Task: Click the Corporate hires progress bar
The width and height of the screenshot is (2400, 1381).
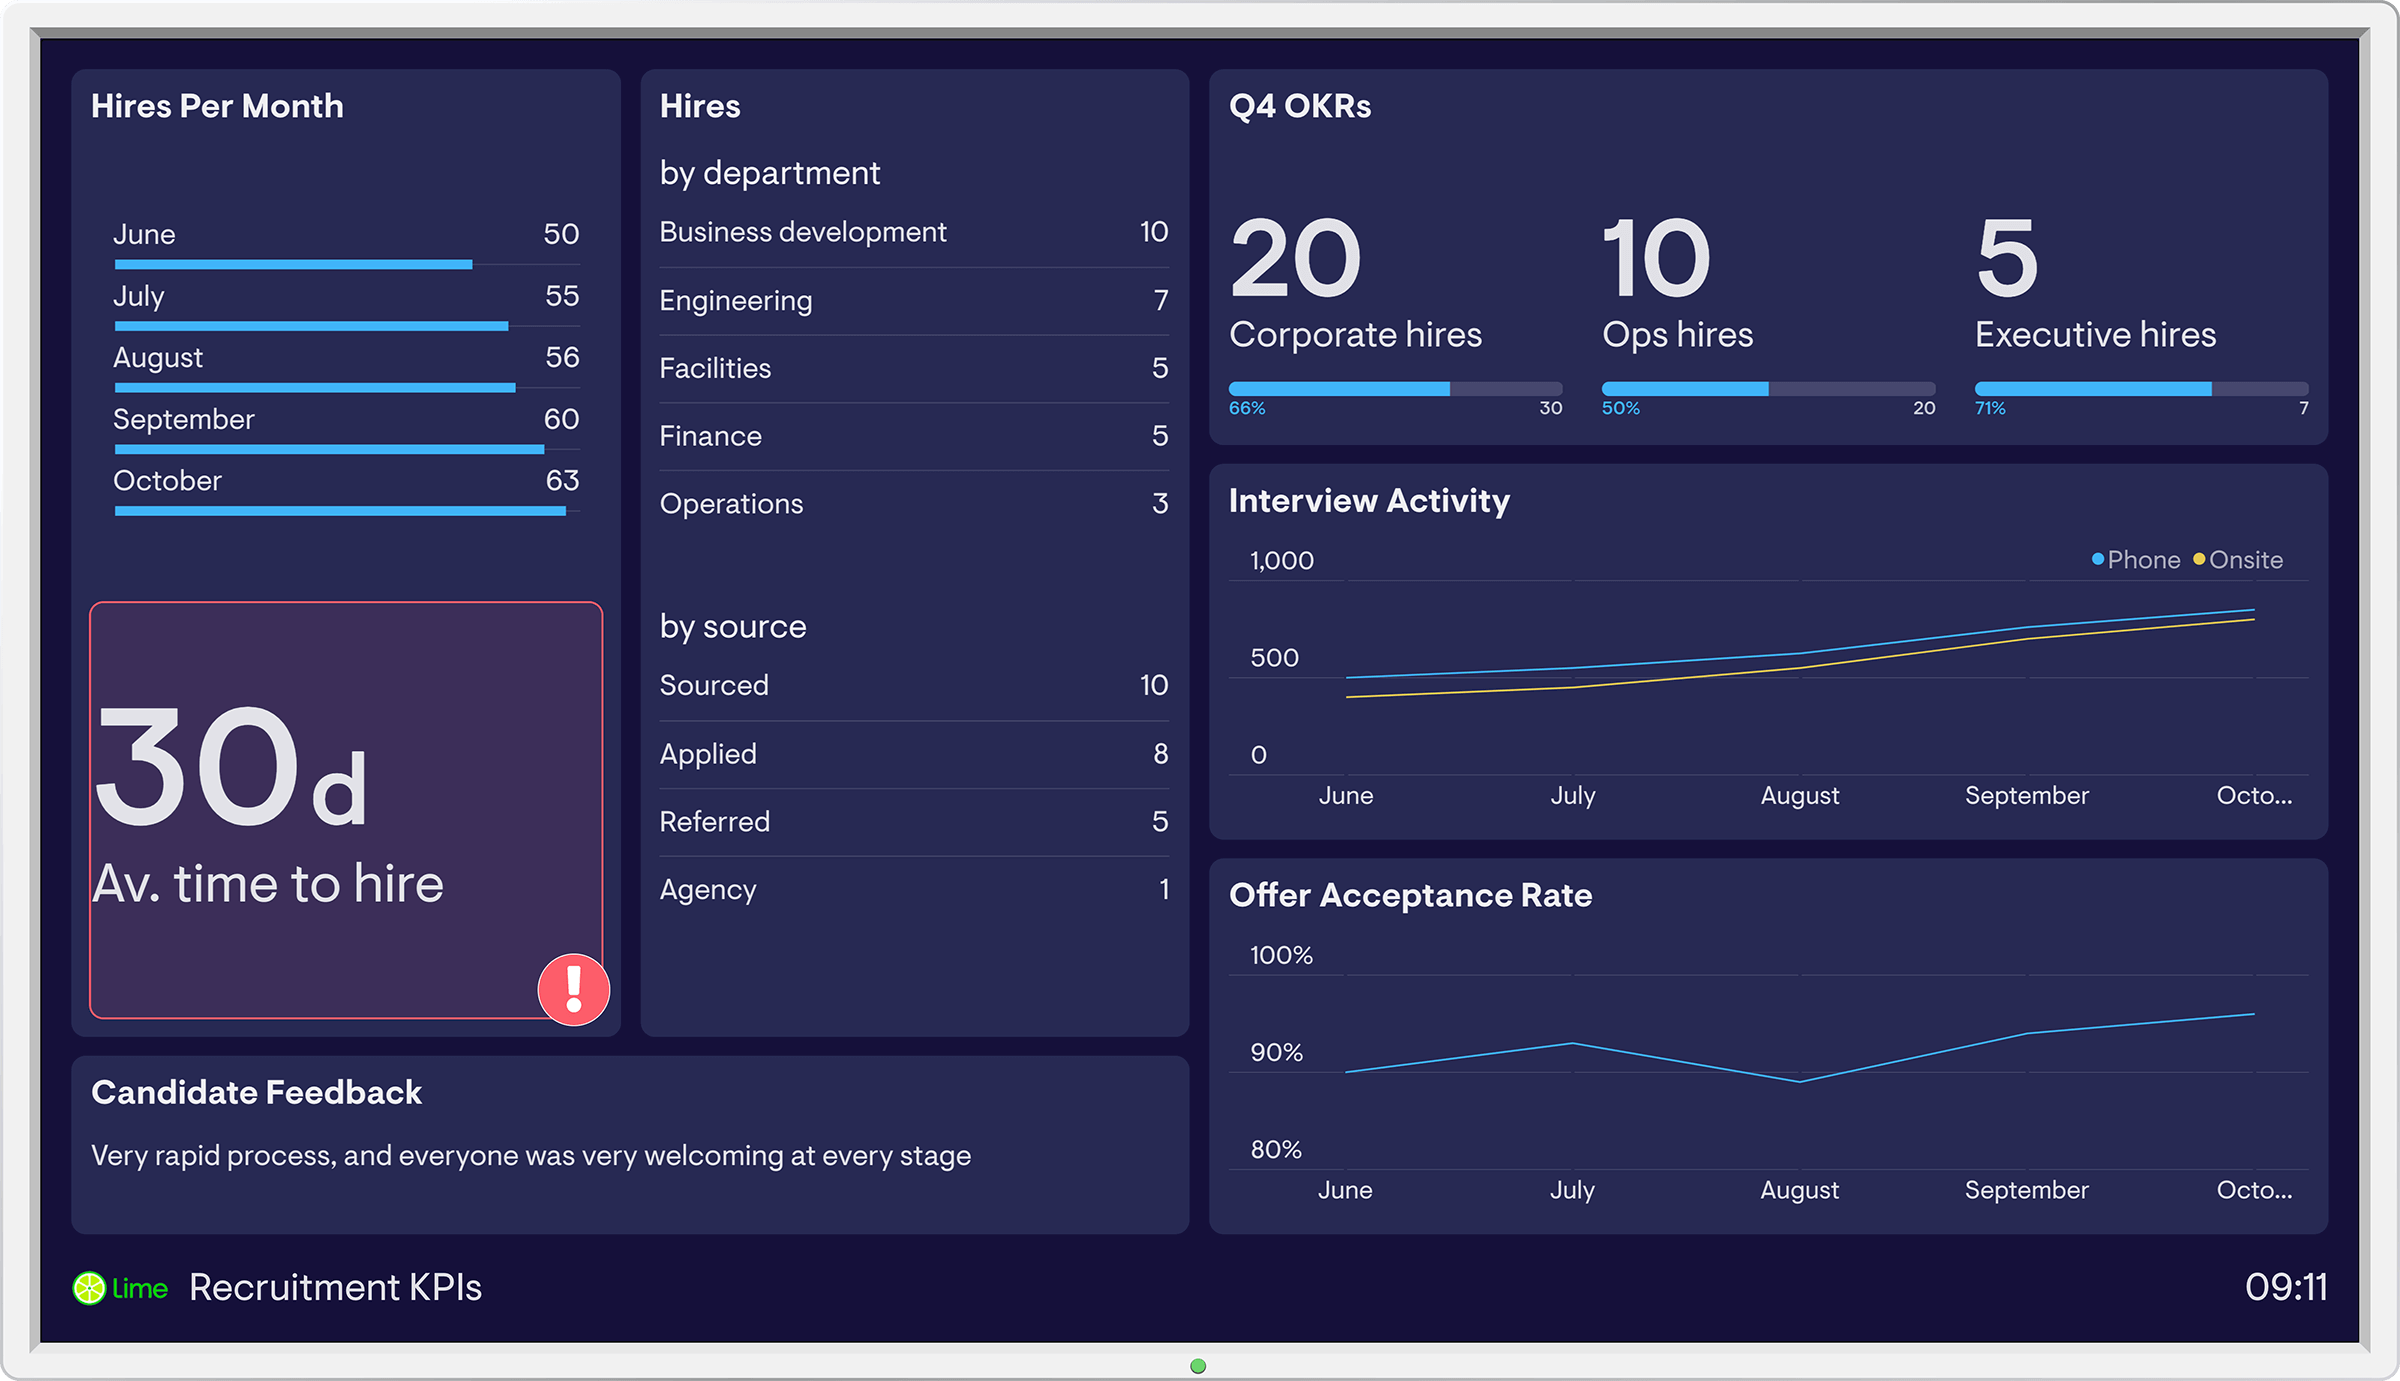Action: click(x=1395, y=389)
